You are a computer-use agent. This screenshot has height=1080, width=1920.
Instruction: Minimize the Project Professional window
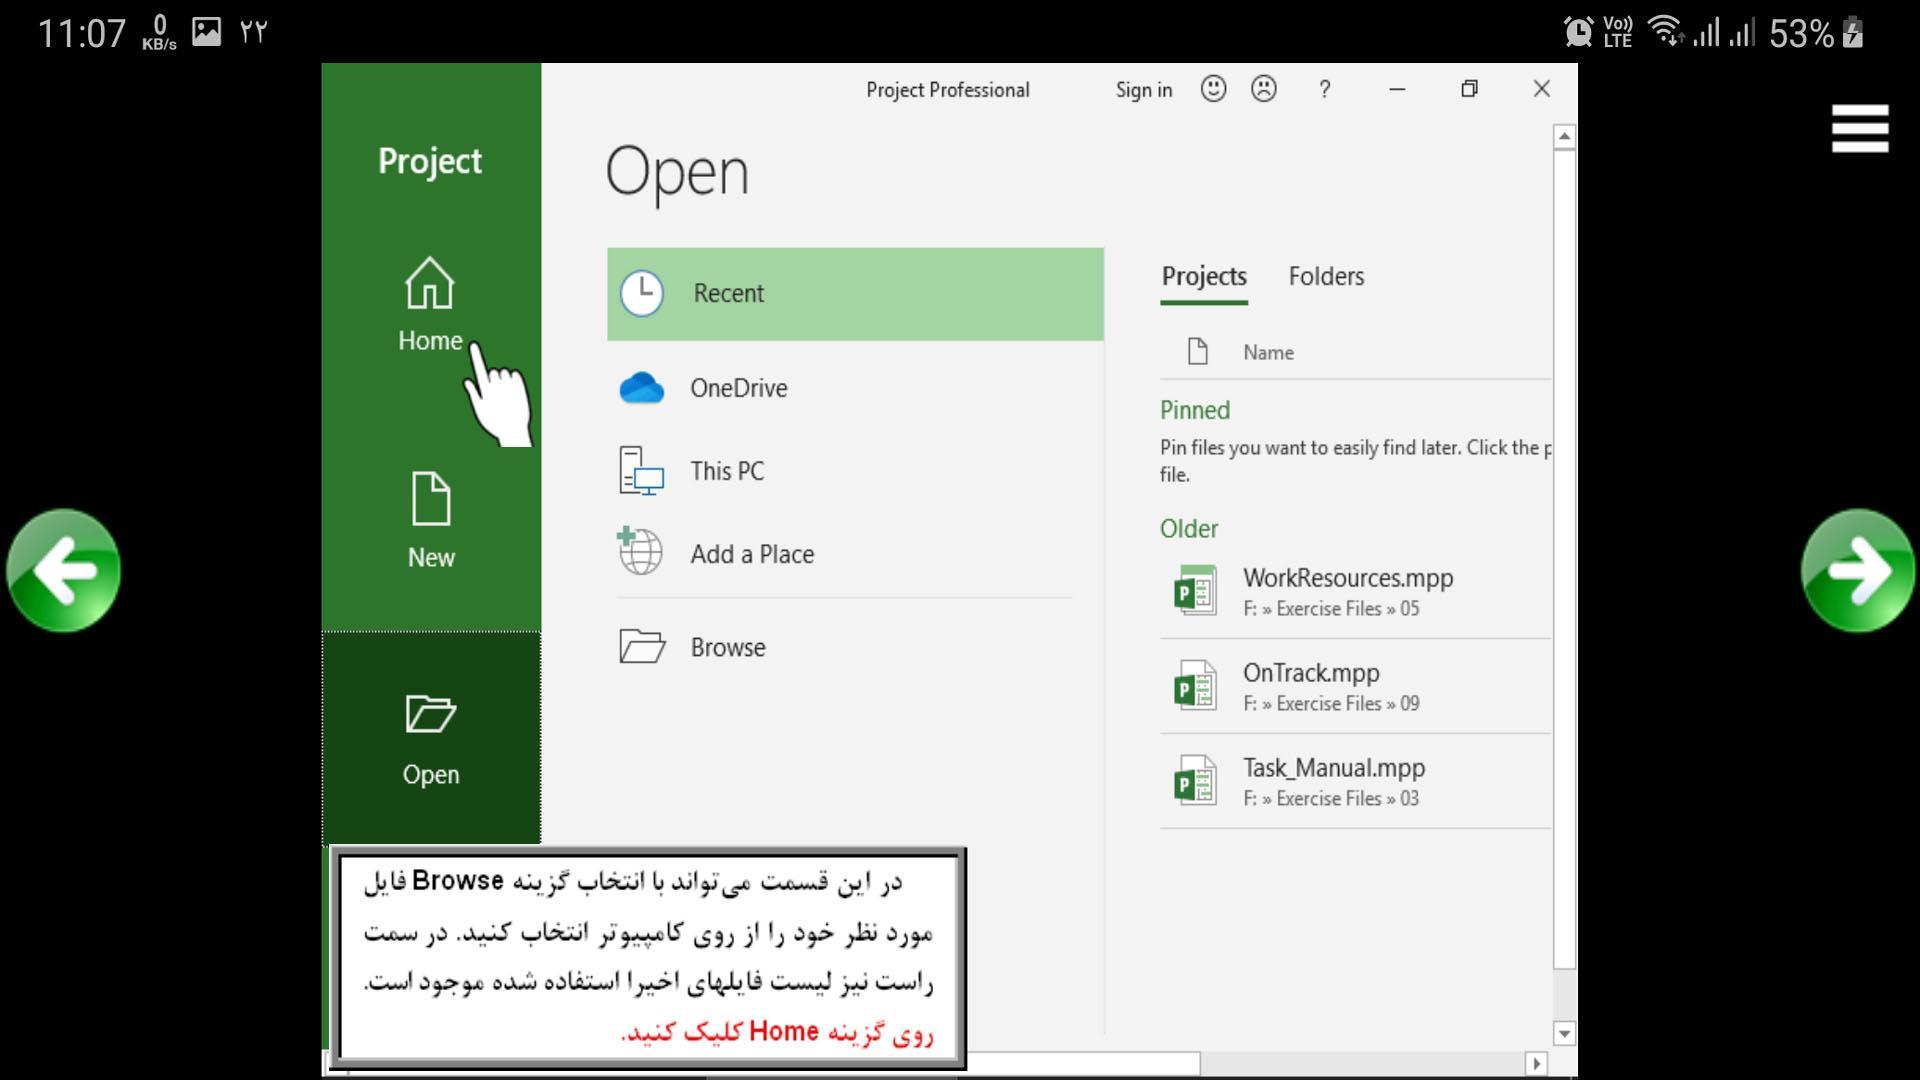[x=1397, y=89]
